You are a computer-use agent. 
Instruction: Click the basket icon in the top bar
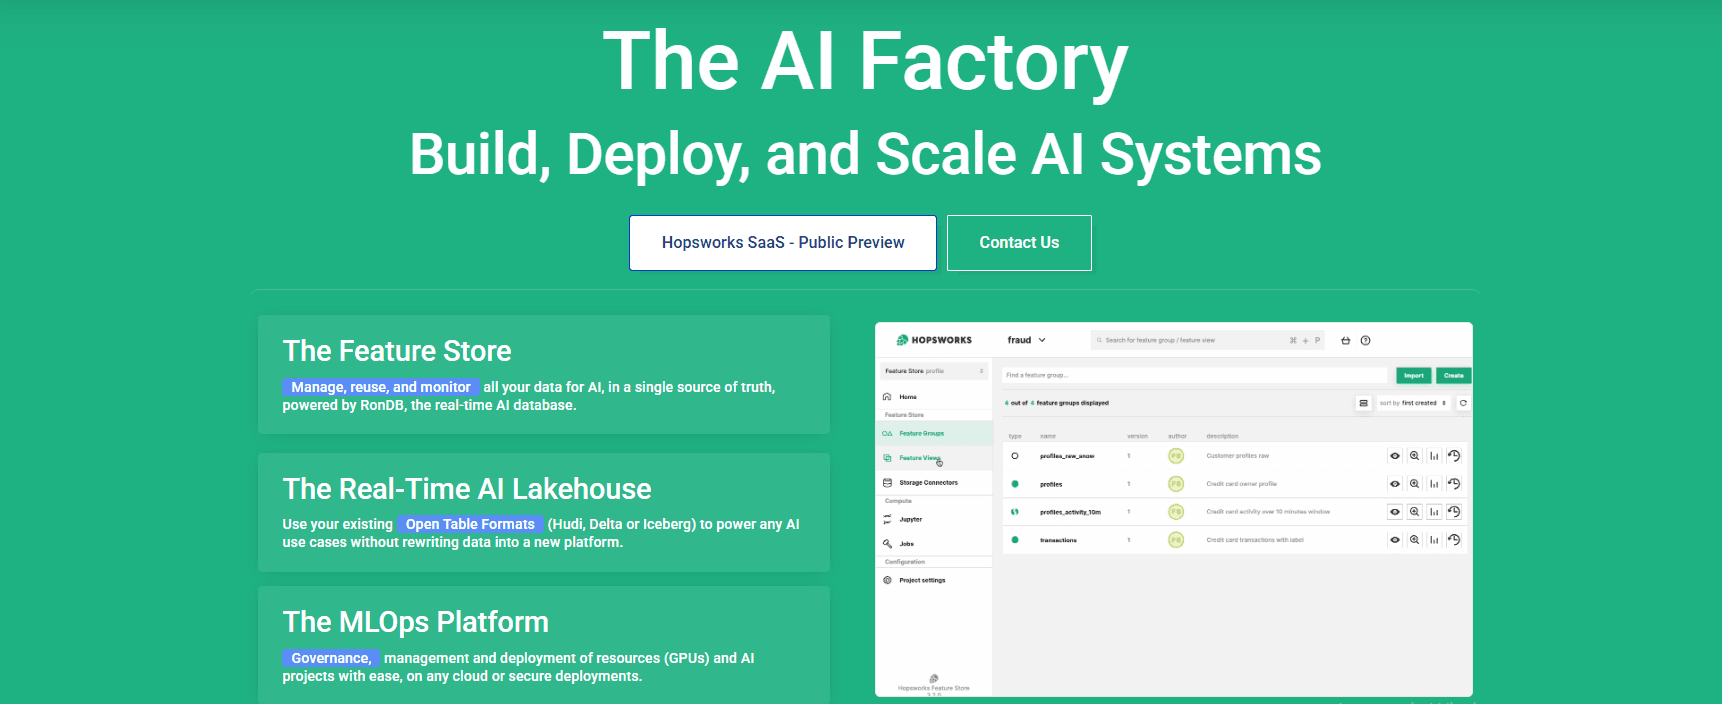[1345, 340]
